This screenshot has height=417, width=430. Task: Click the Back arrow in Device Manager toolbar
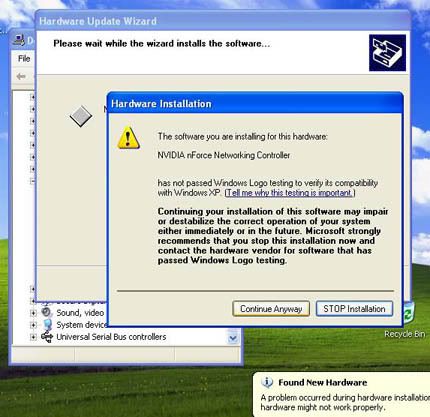click(x=21, y=77)
